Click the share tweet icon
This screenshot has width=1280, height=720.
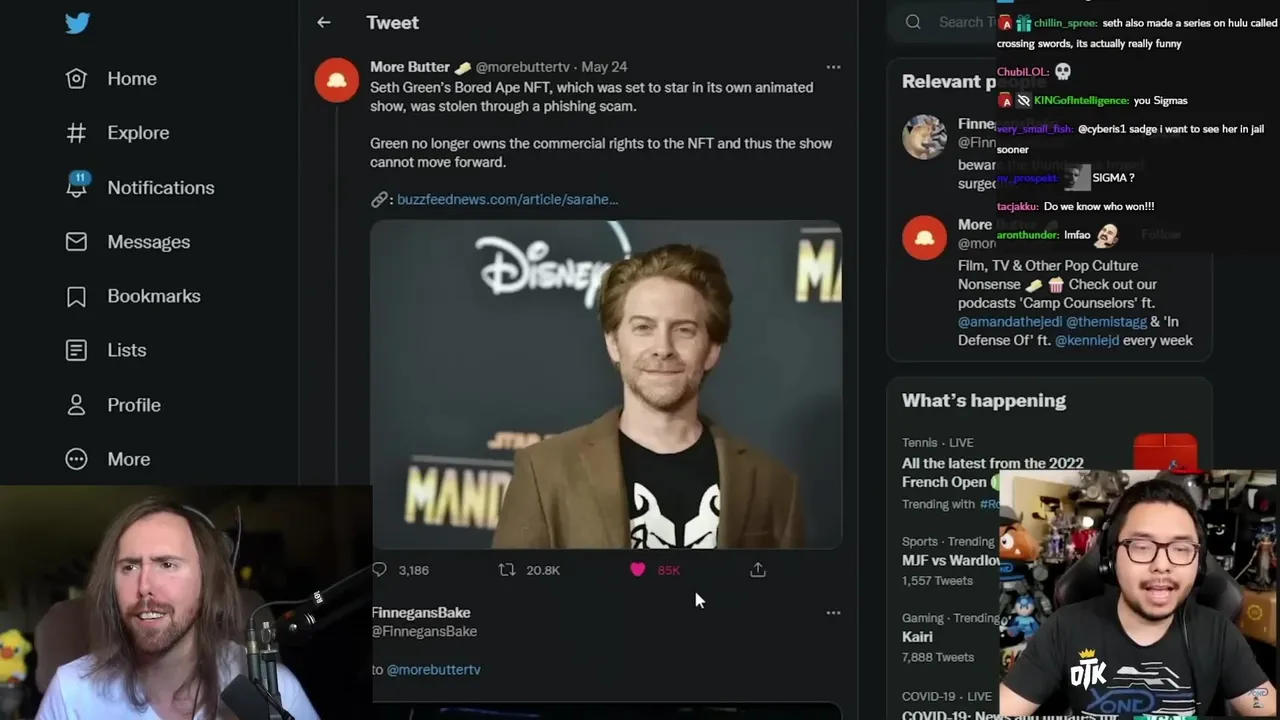pyautogui.click(x=758, y=570)
